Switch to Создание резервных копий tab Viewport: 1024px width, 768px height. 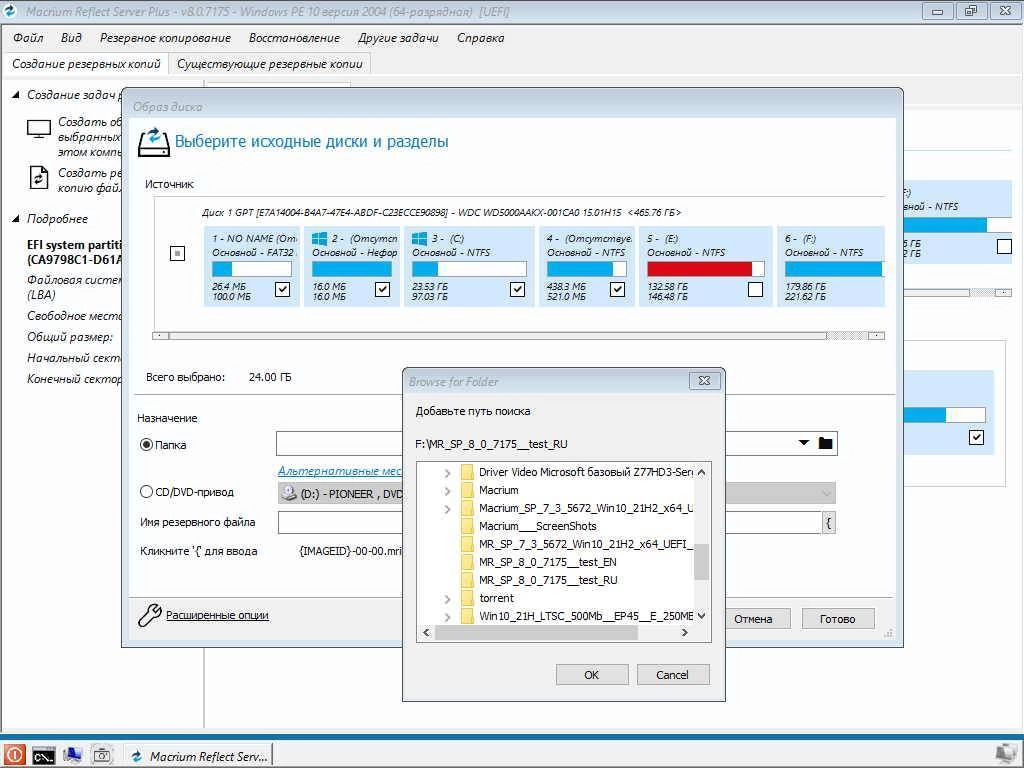click(x=86, y=64)
